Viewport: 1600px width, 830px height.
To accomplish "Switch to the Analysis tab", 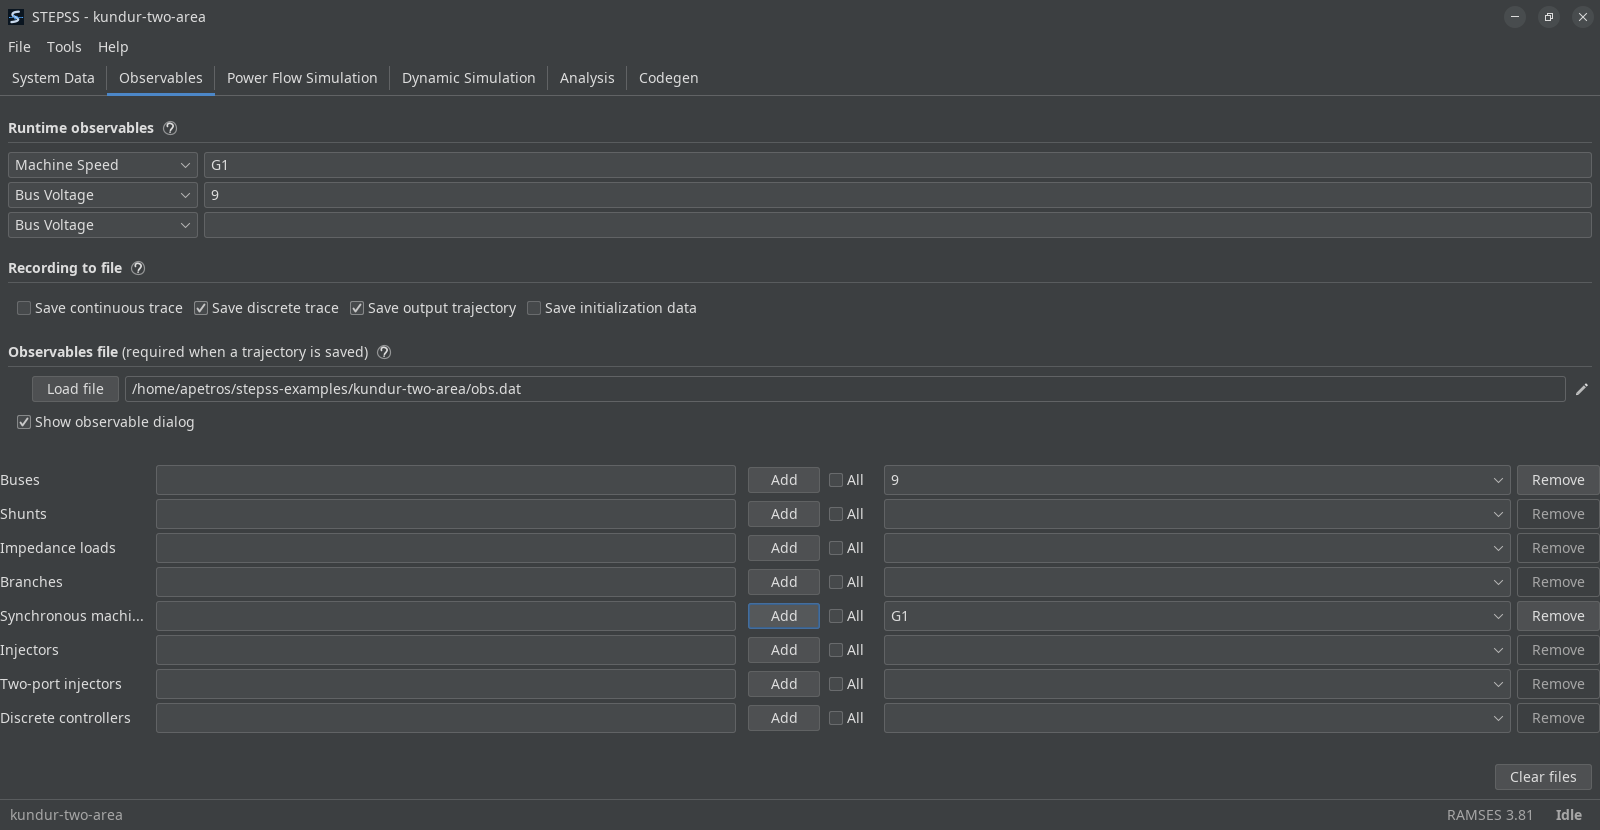I will click(x=587, y=78).
